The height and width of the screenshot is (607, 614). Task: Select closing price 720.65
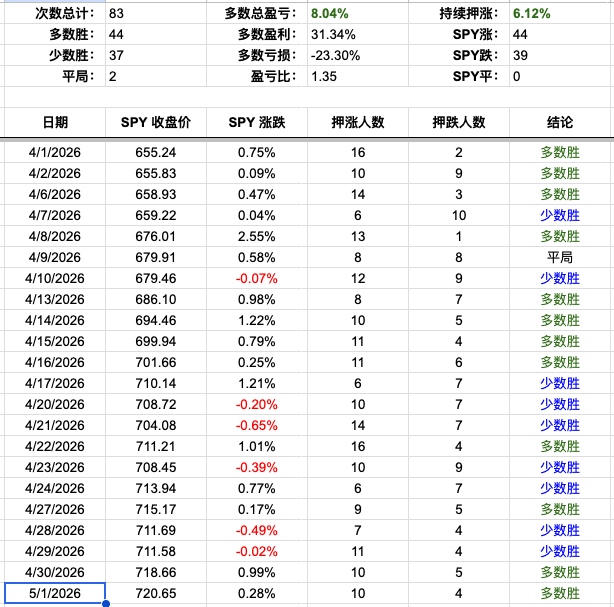click(x=156, y=593)
